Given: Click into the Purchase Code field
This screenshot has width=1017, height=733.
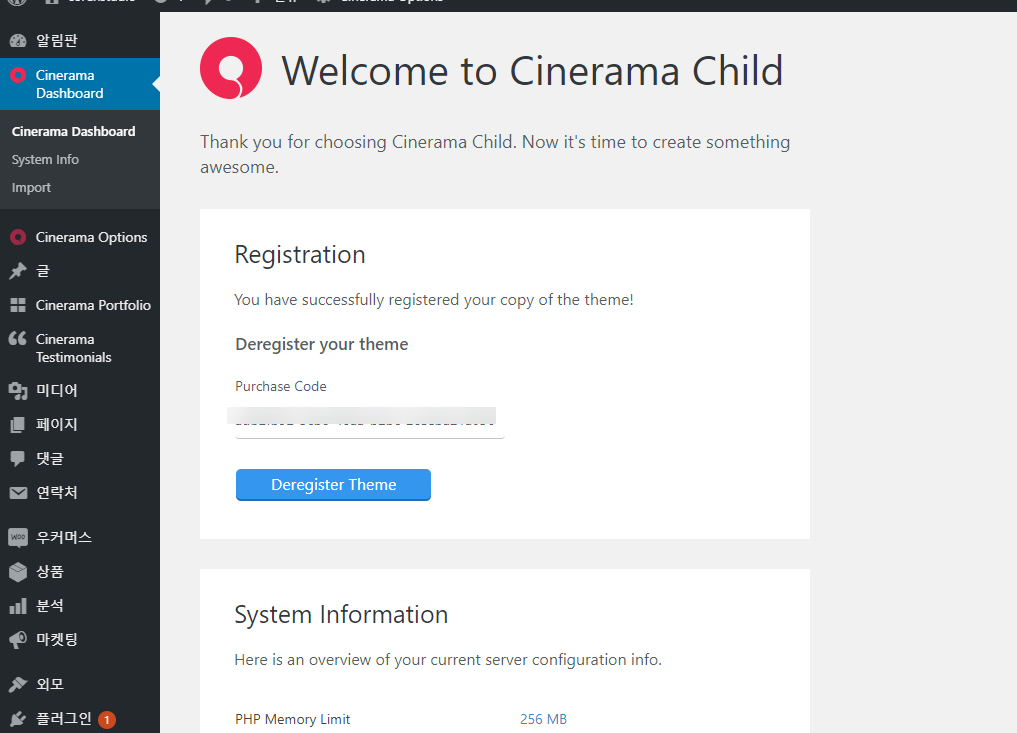Looking at the screenshot, I should click(370, 423).
